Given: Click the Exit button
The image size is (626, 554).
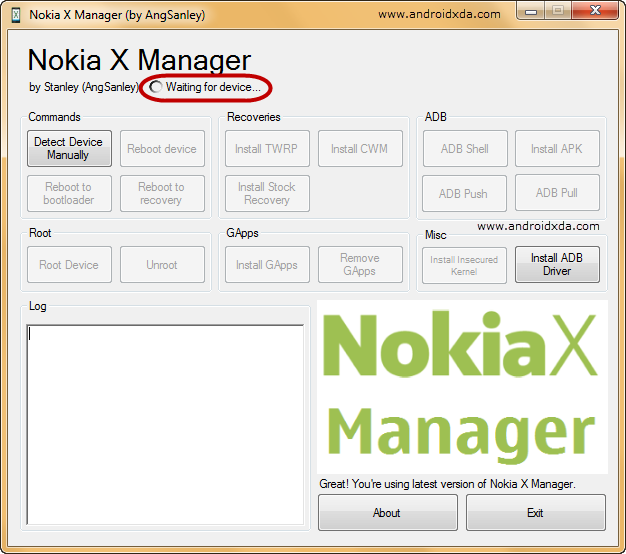Looking at the screenshot, I should point(535,512).
